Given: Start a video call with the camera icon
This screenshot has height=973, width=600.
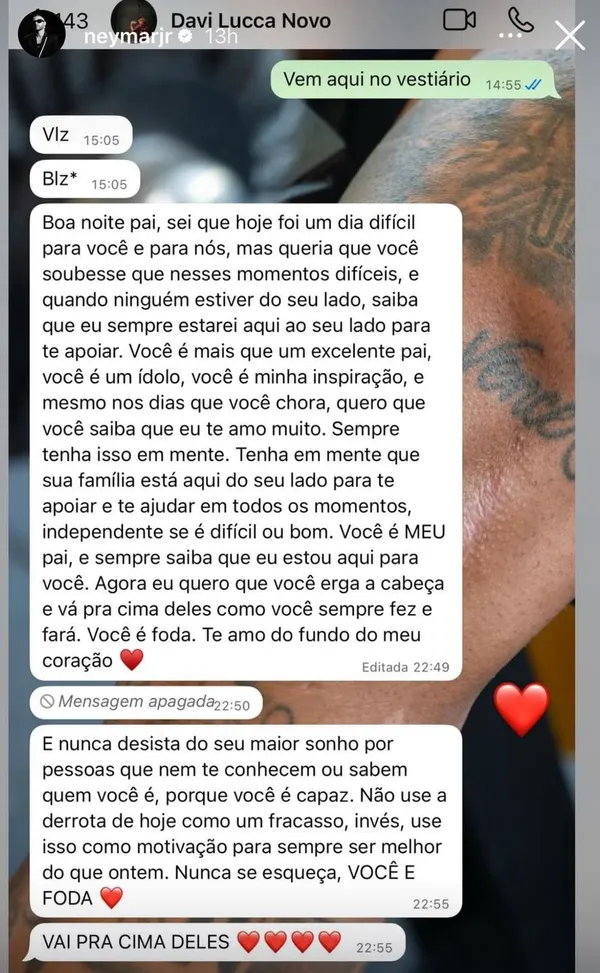Looking at the screenshot, I should click(x=460, y=20).
